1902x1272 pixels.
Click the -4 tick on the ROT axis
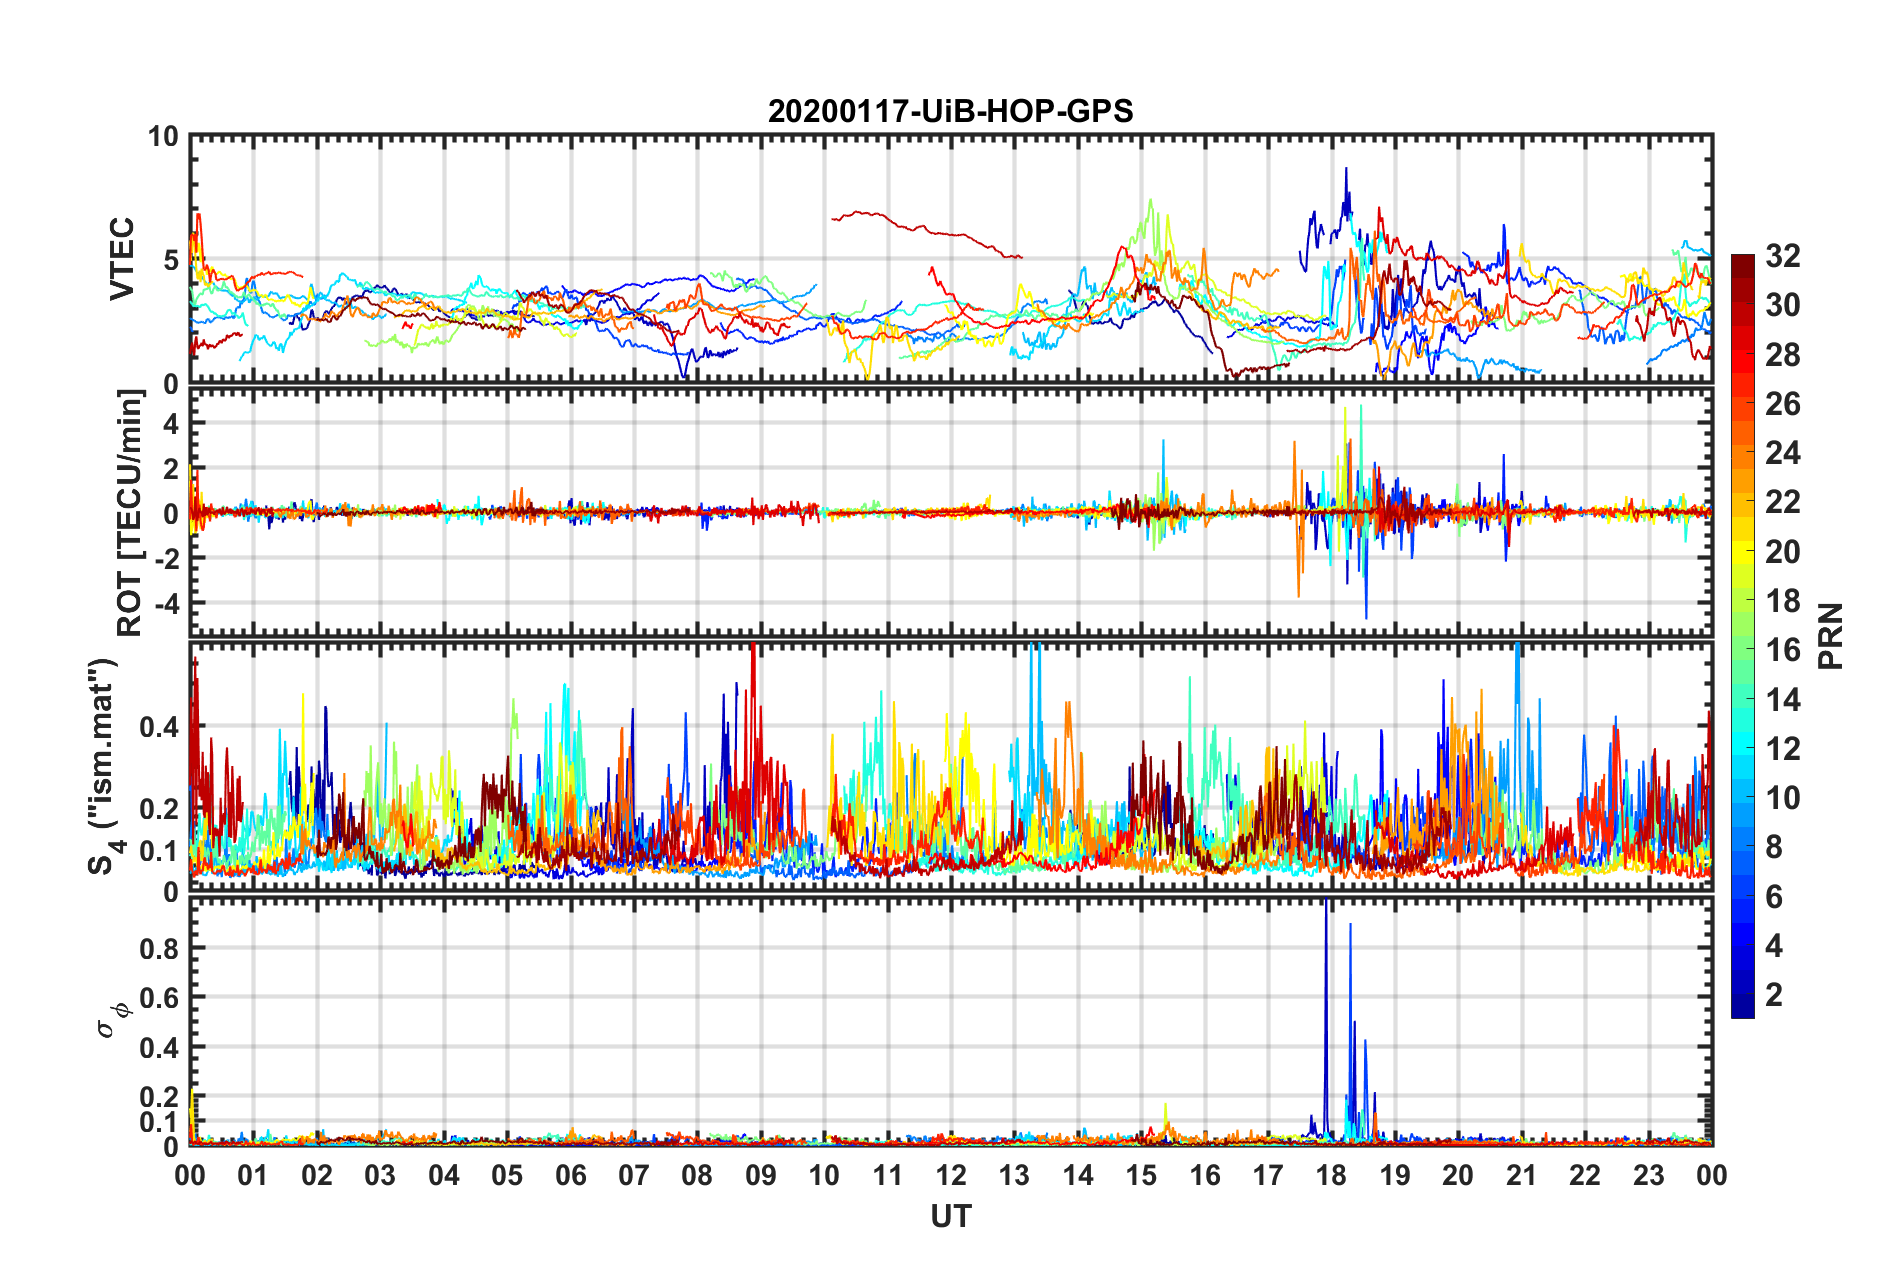pyautogui.click(x=164, y=603)
